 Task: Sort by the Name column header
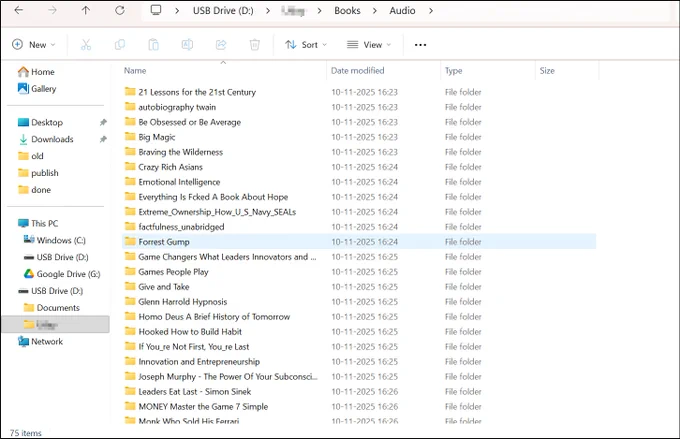click(135, 70)
